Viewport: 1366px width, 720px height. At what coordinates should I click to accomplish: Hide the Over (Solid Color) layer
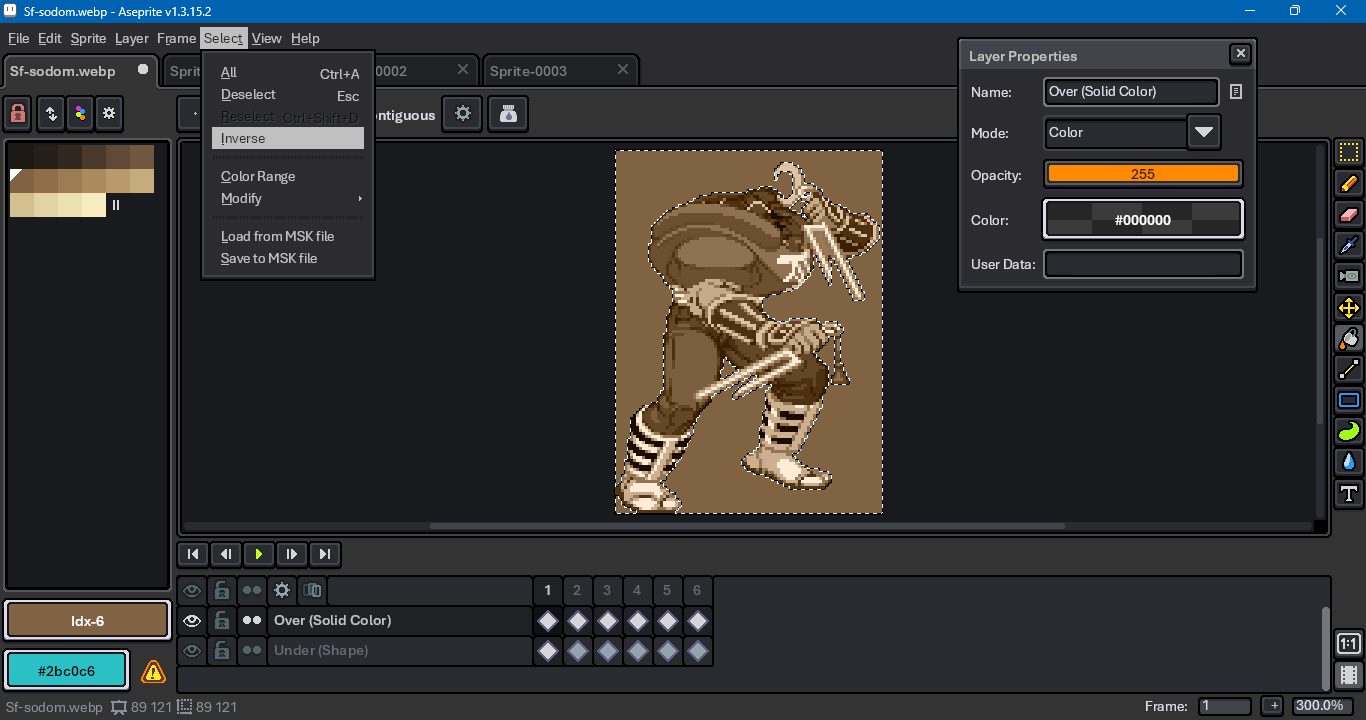click(192, 621)
